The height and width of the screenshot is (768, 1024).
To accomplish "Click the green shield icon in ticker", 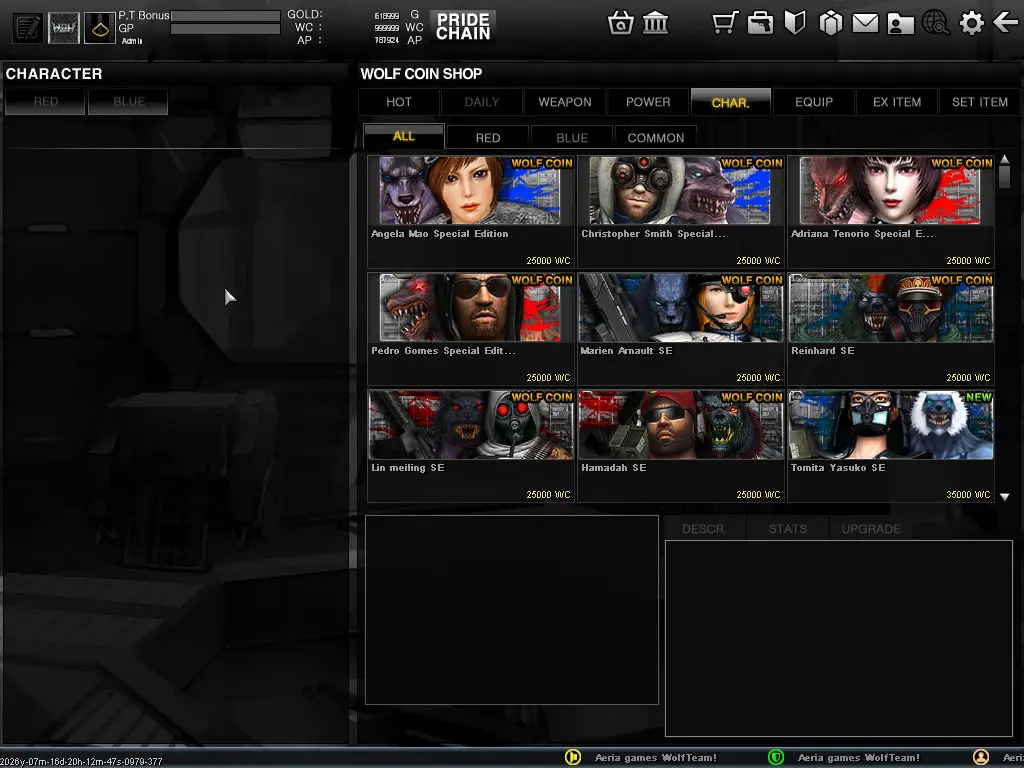I will [x=775, y=757].
